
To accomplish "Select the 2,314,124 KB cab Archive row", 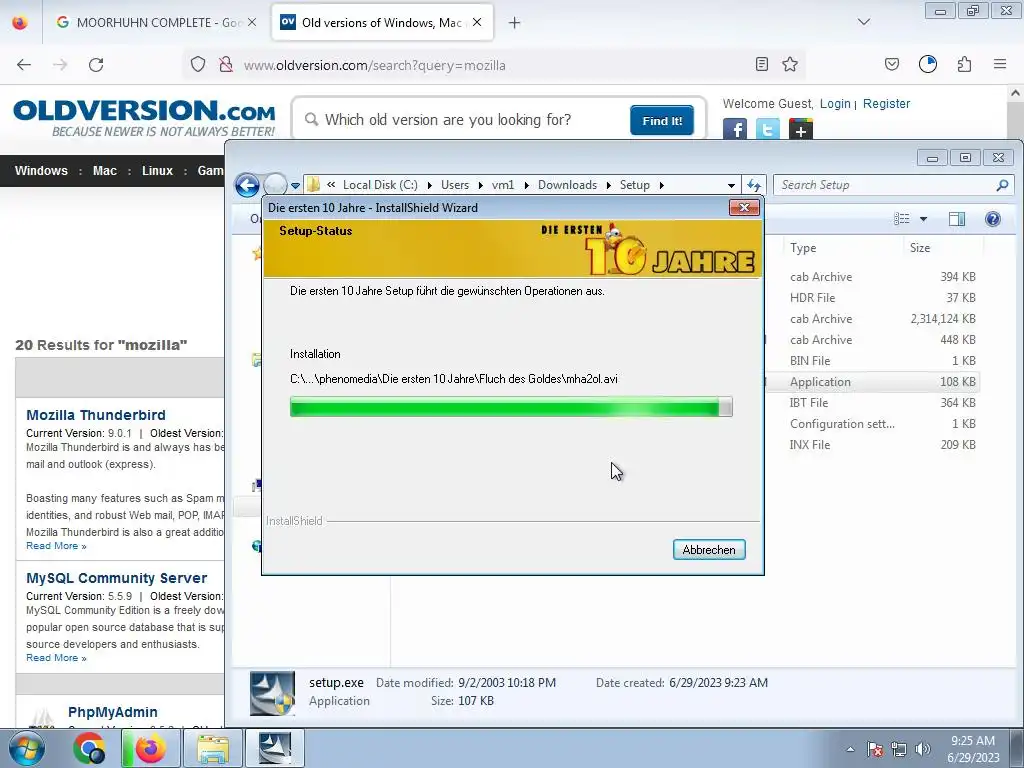I will click(872, 319).
